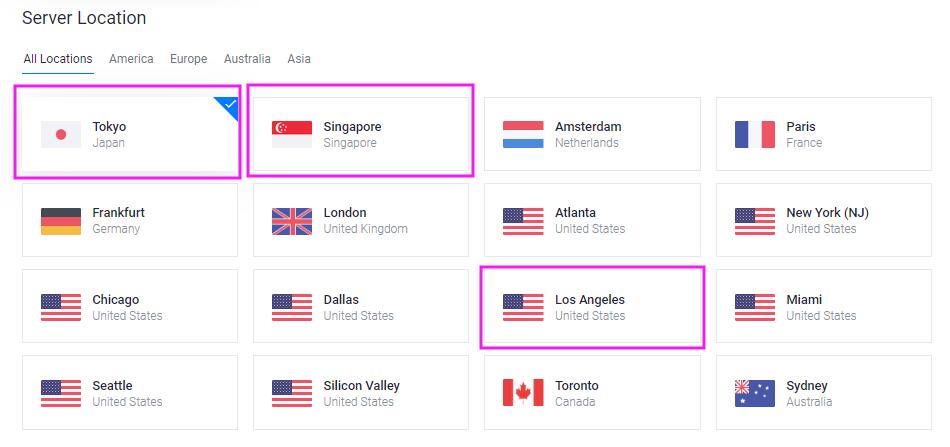Screen dimensions: 950x447
Task: Select the Seattle location option
Action: tap(129, 393)
